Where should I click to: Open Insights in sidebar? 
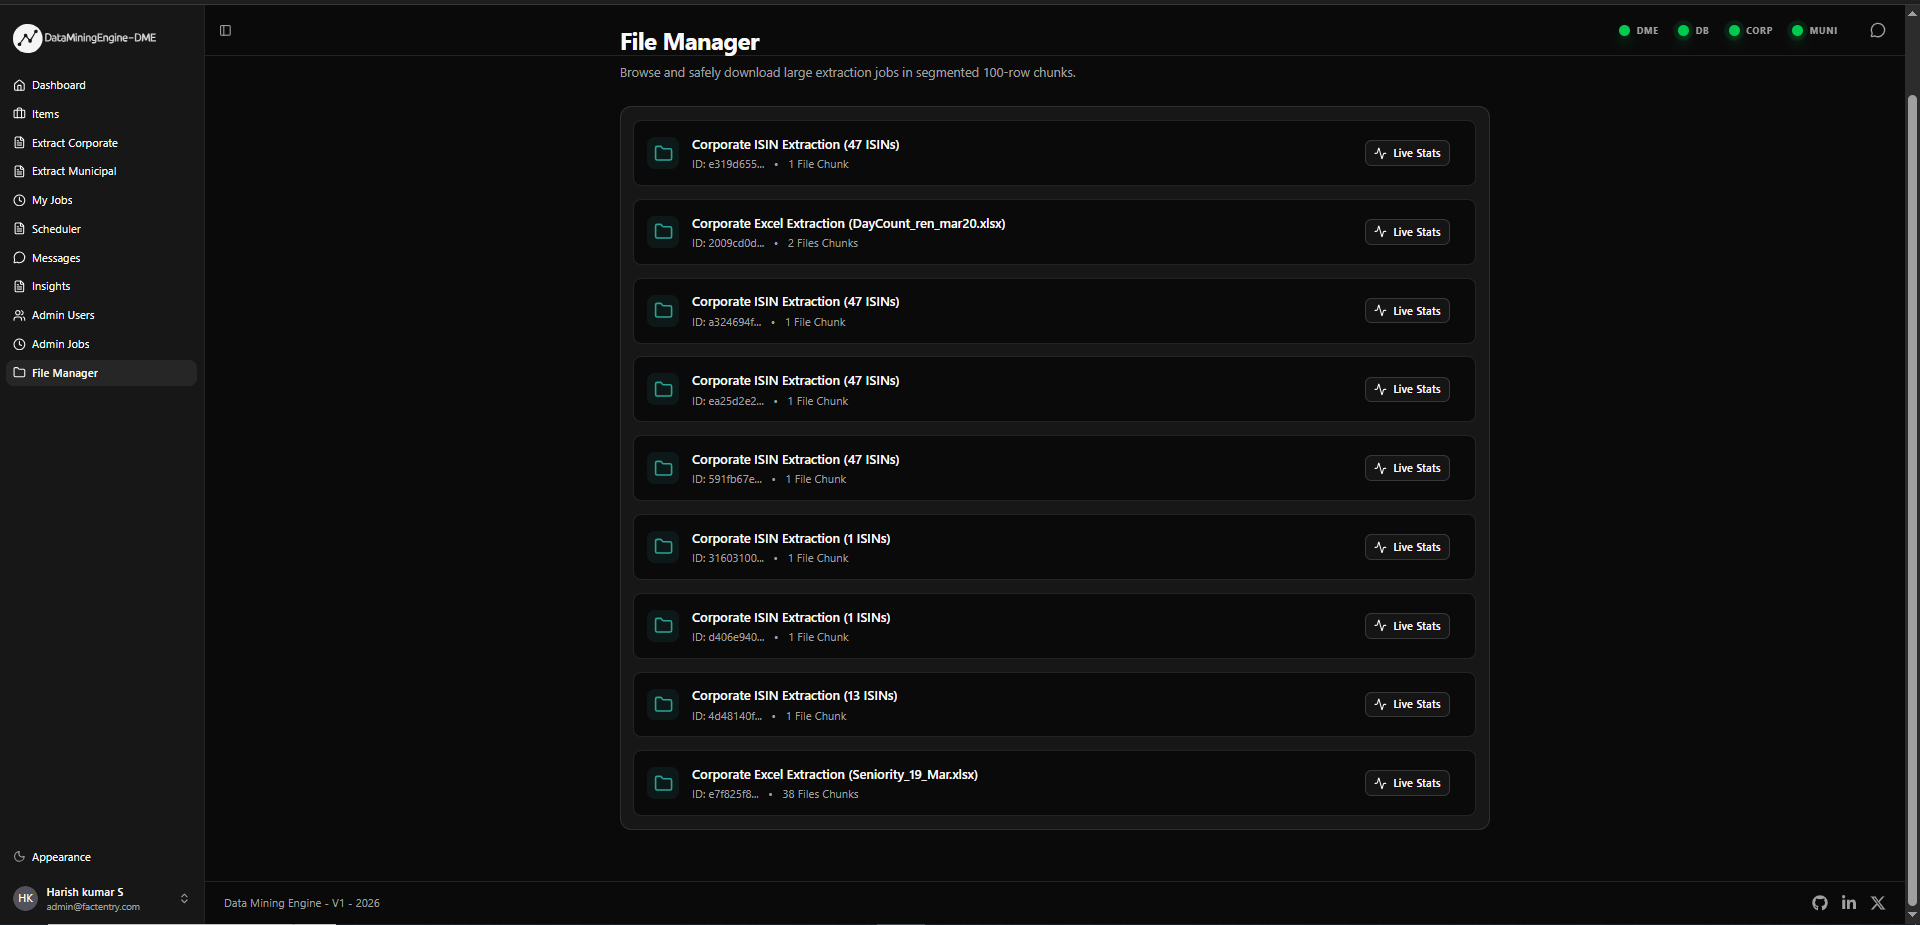point(101,286)
